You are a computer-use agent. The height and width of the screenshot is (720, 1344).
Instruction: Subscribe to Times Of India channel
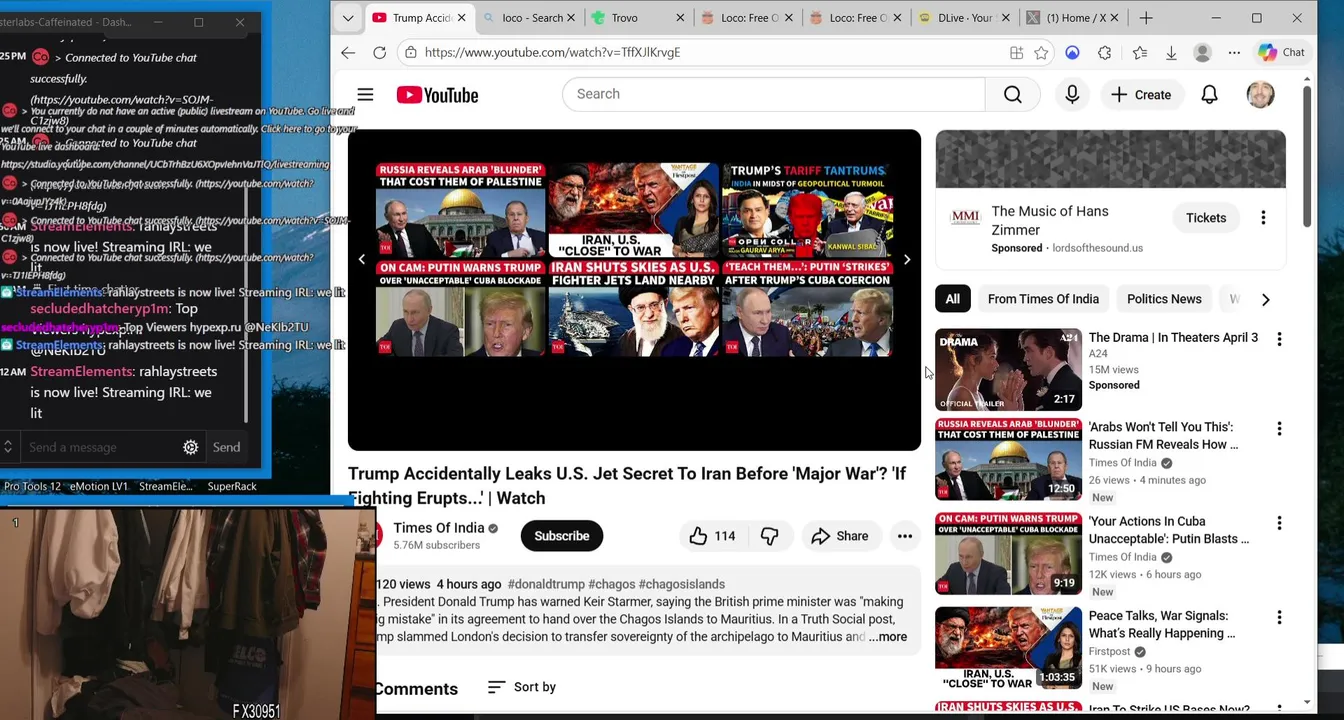point(561,536)
